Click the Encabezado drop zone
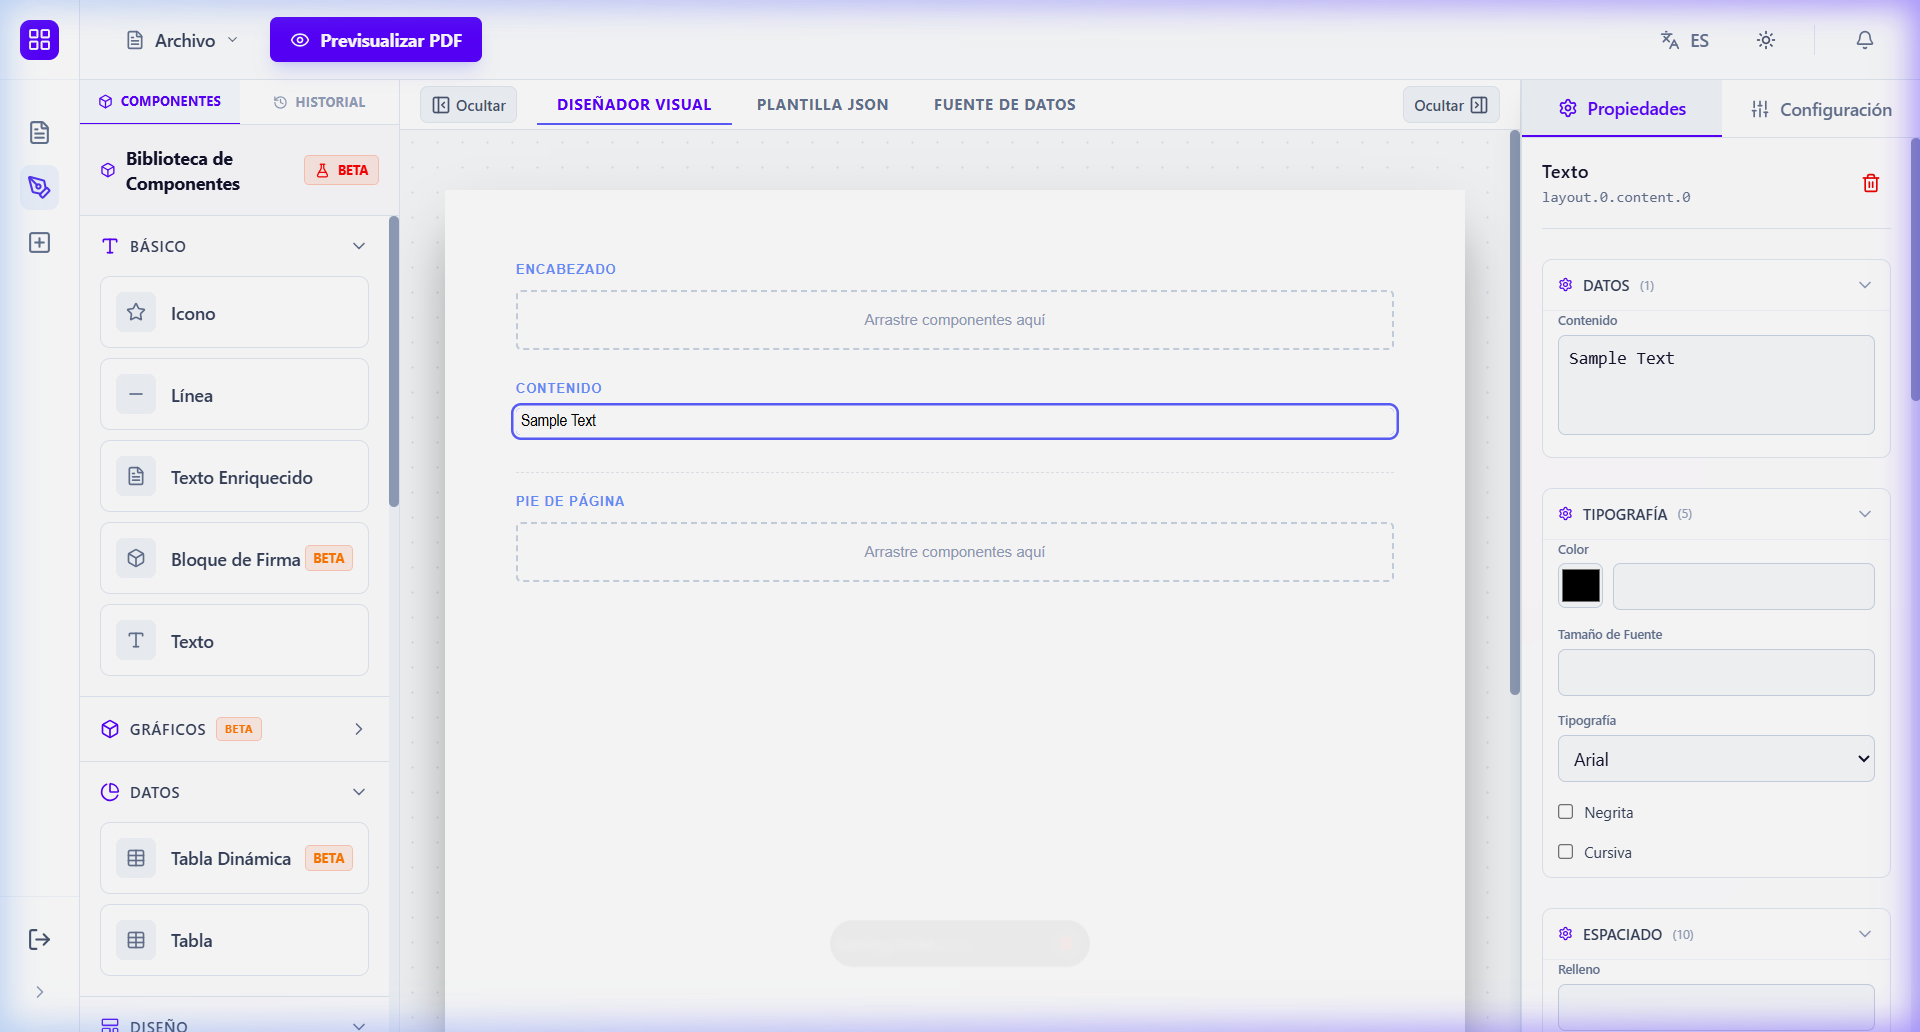1920x1032 pixels. pyautogui.click(x=955, y=320)
